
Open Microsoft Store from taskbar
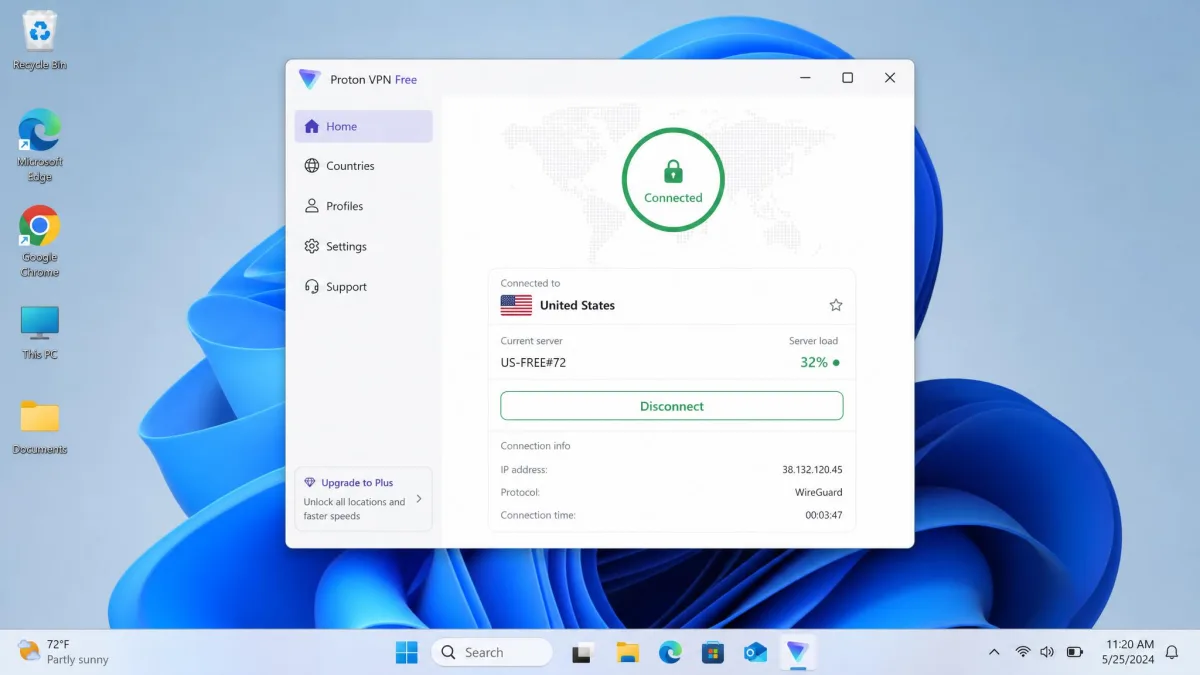point(712,653)
